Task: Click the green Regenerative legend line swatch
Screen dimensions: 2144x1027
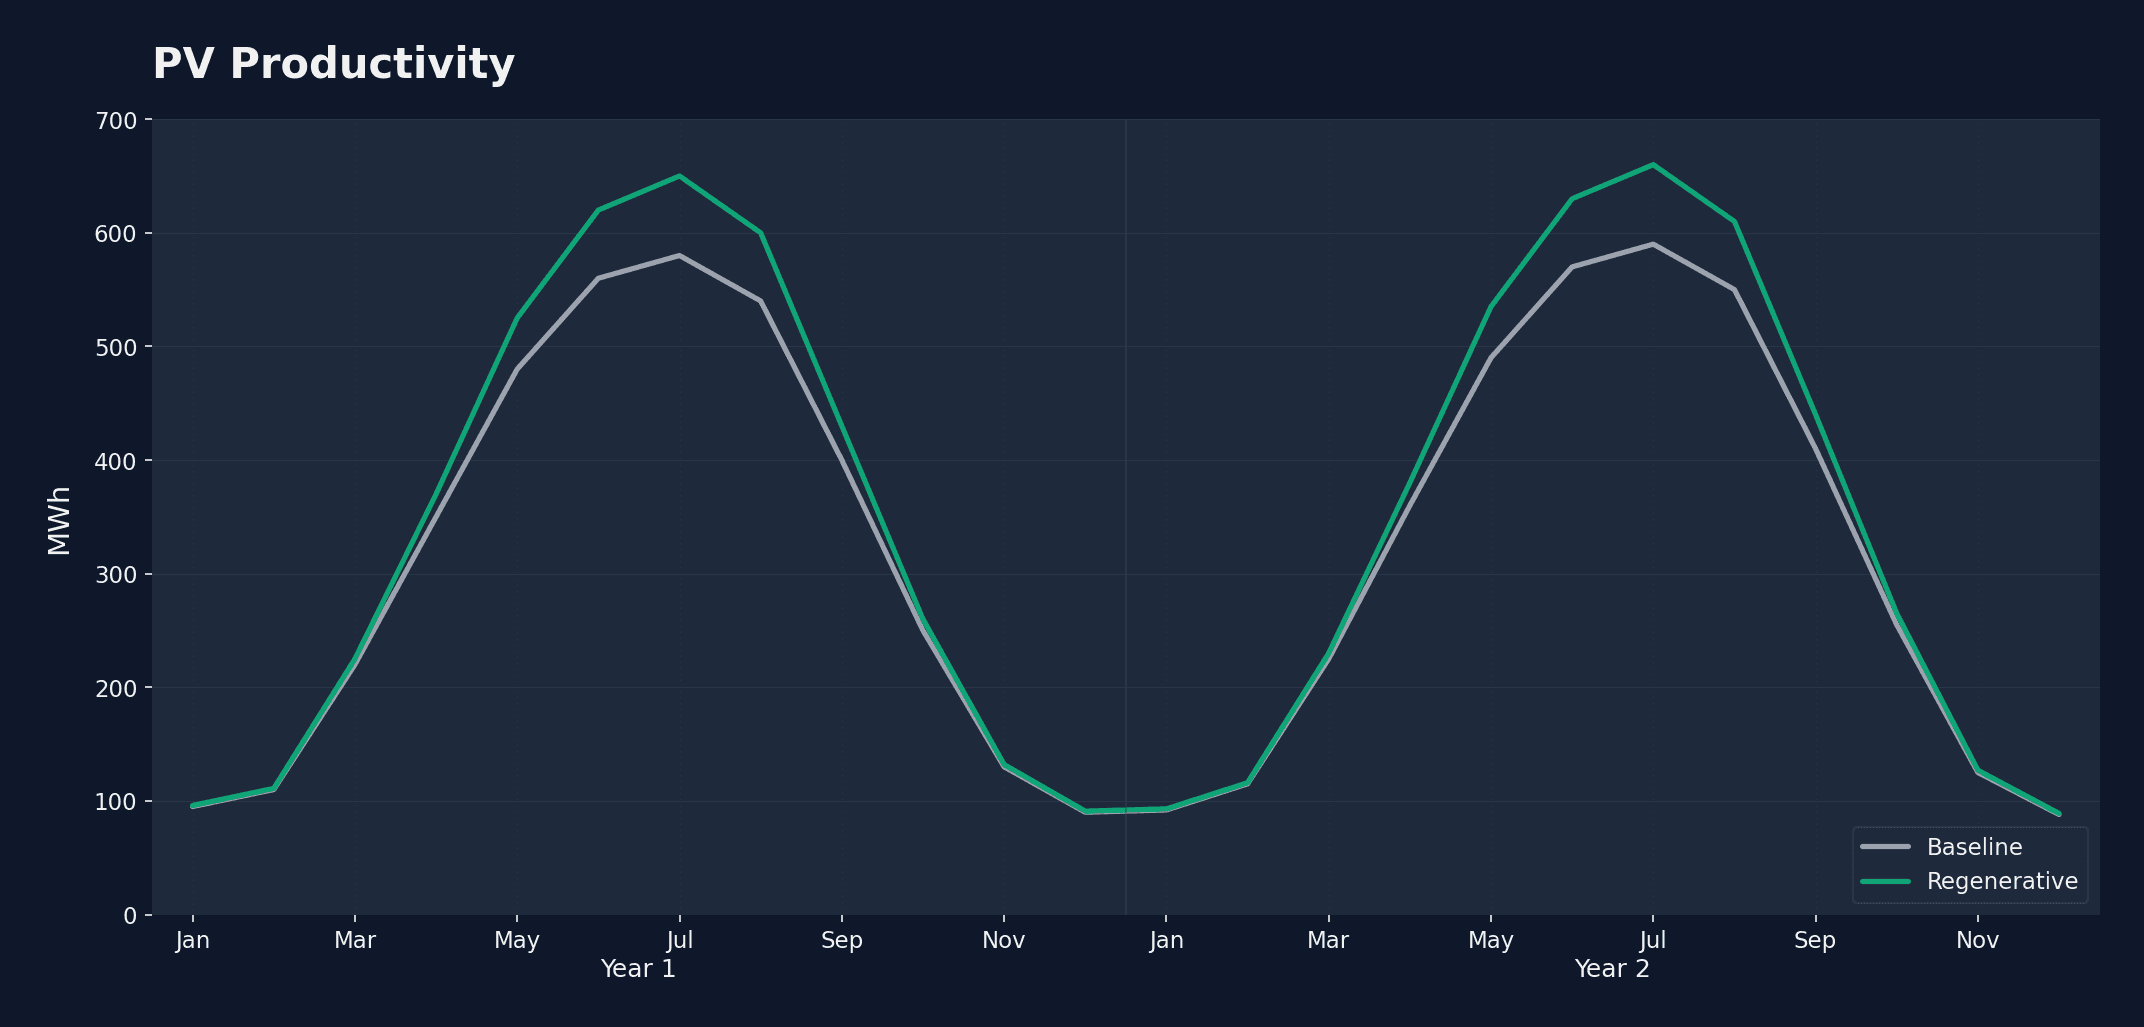Action: [1885, 881]
